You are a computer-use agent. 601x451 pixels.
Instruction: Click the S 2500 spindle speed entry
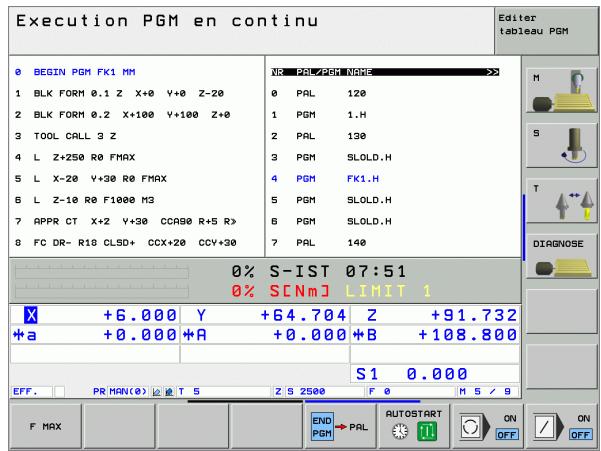[x=306, y=391]
